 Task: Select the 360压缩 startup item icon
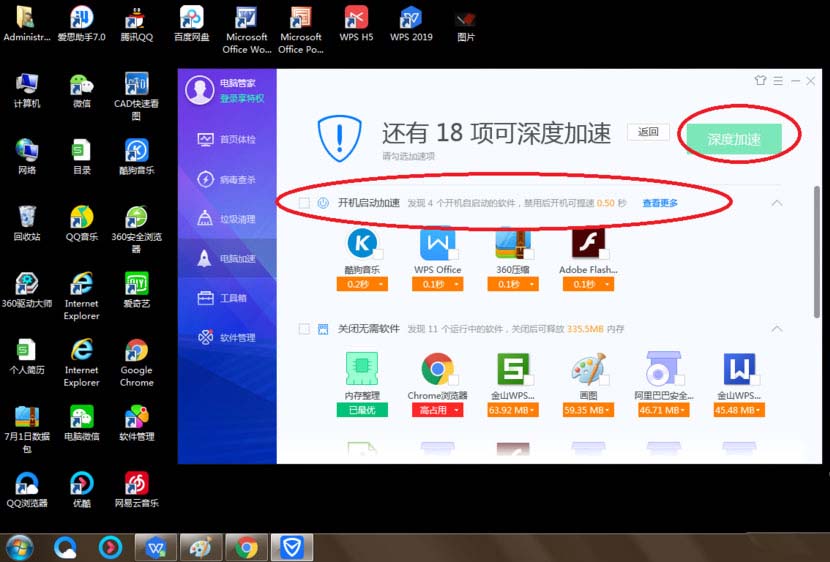pyautogui.click(x=512, y=243)
